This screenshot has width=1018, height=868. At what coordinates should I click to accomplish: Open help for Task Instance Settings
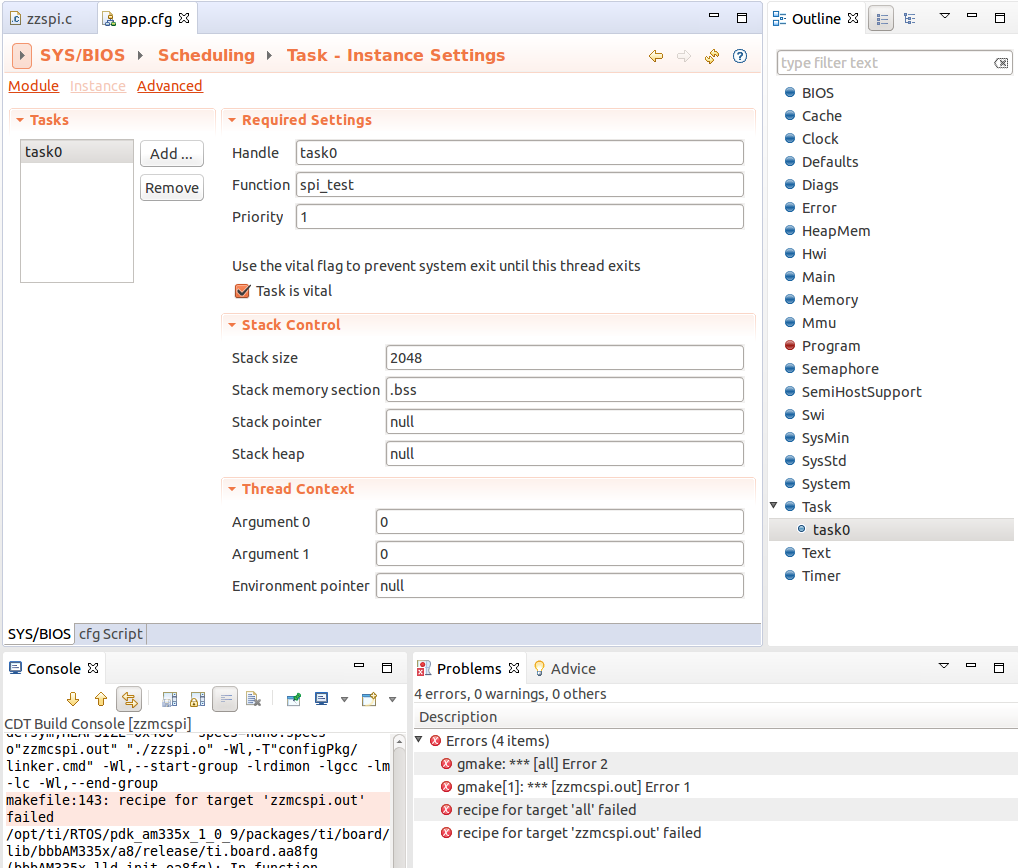pyautogui.click(x=739, y=56)
